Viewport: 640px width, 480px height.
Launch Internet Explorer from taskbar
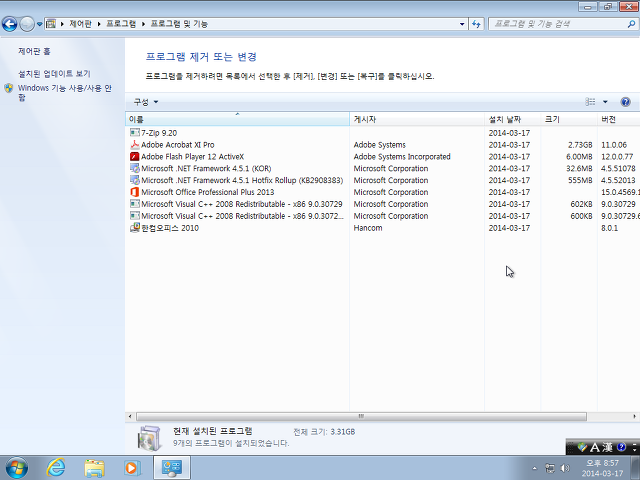[56, 468]
